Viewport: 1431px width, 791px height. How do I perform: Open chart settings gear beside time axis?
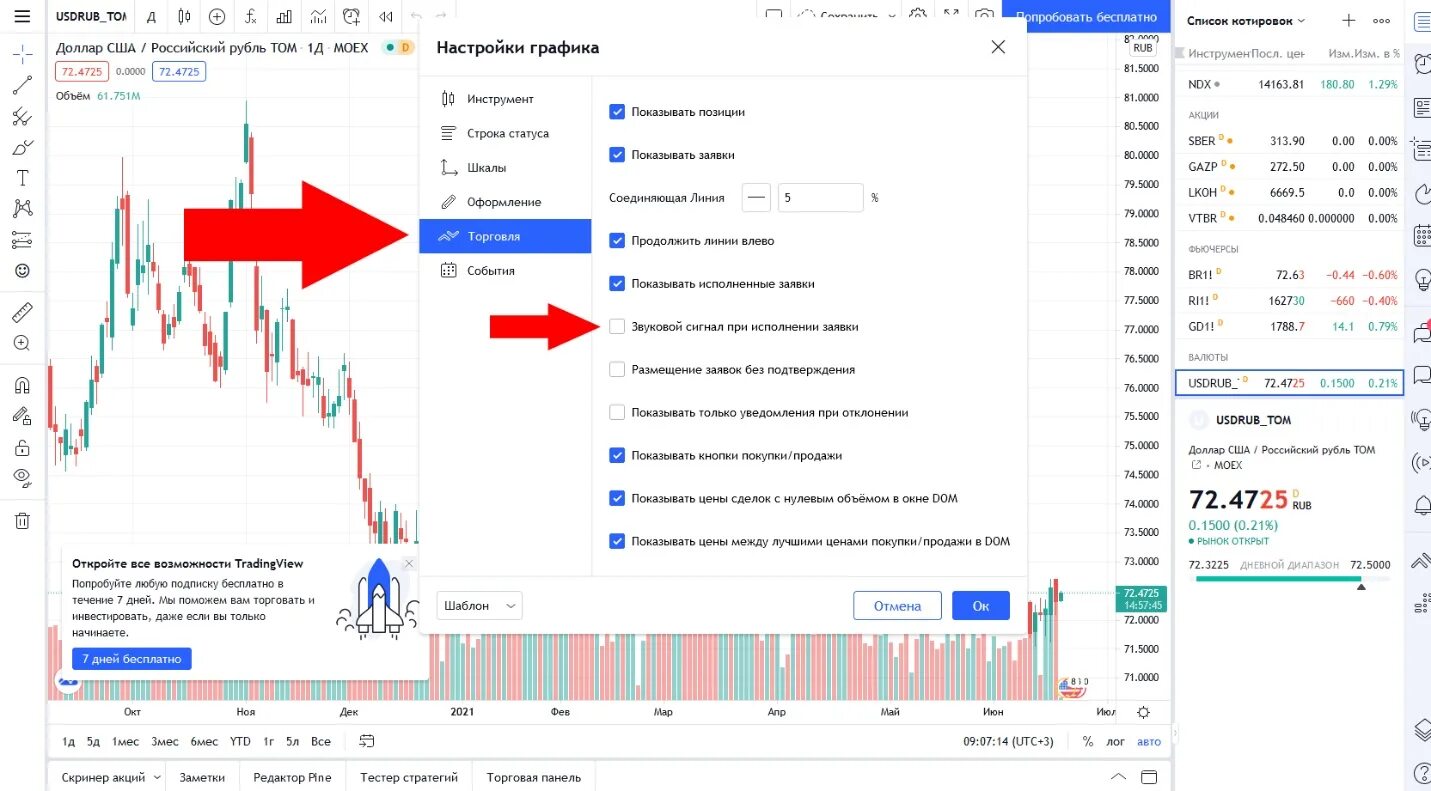click(x=1143, y=712)
